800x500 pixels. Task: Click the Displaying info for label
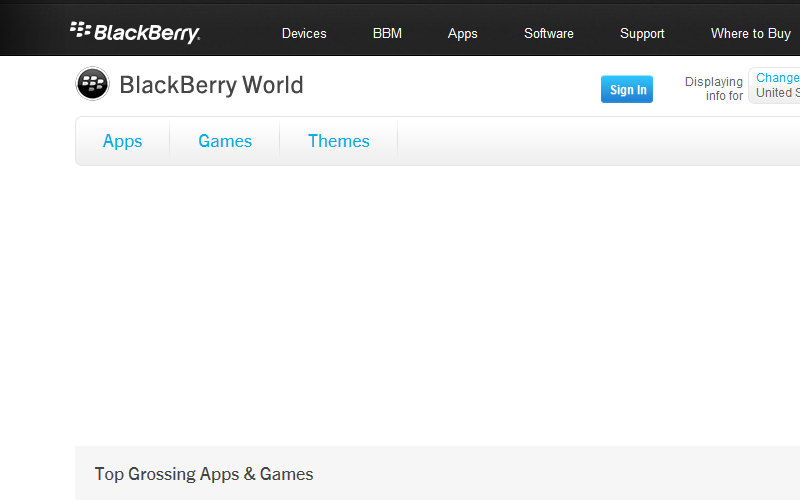click(x=714, y=89)
